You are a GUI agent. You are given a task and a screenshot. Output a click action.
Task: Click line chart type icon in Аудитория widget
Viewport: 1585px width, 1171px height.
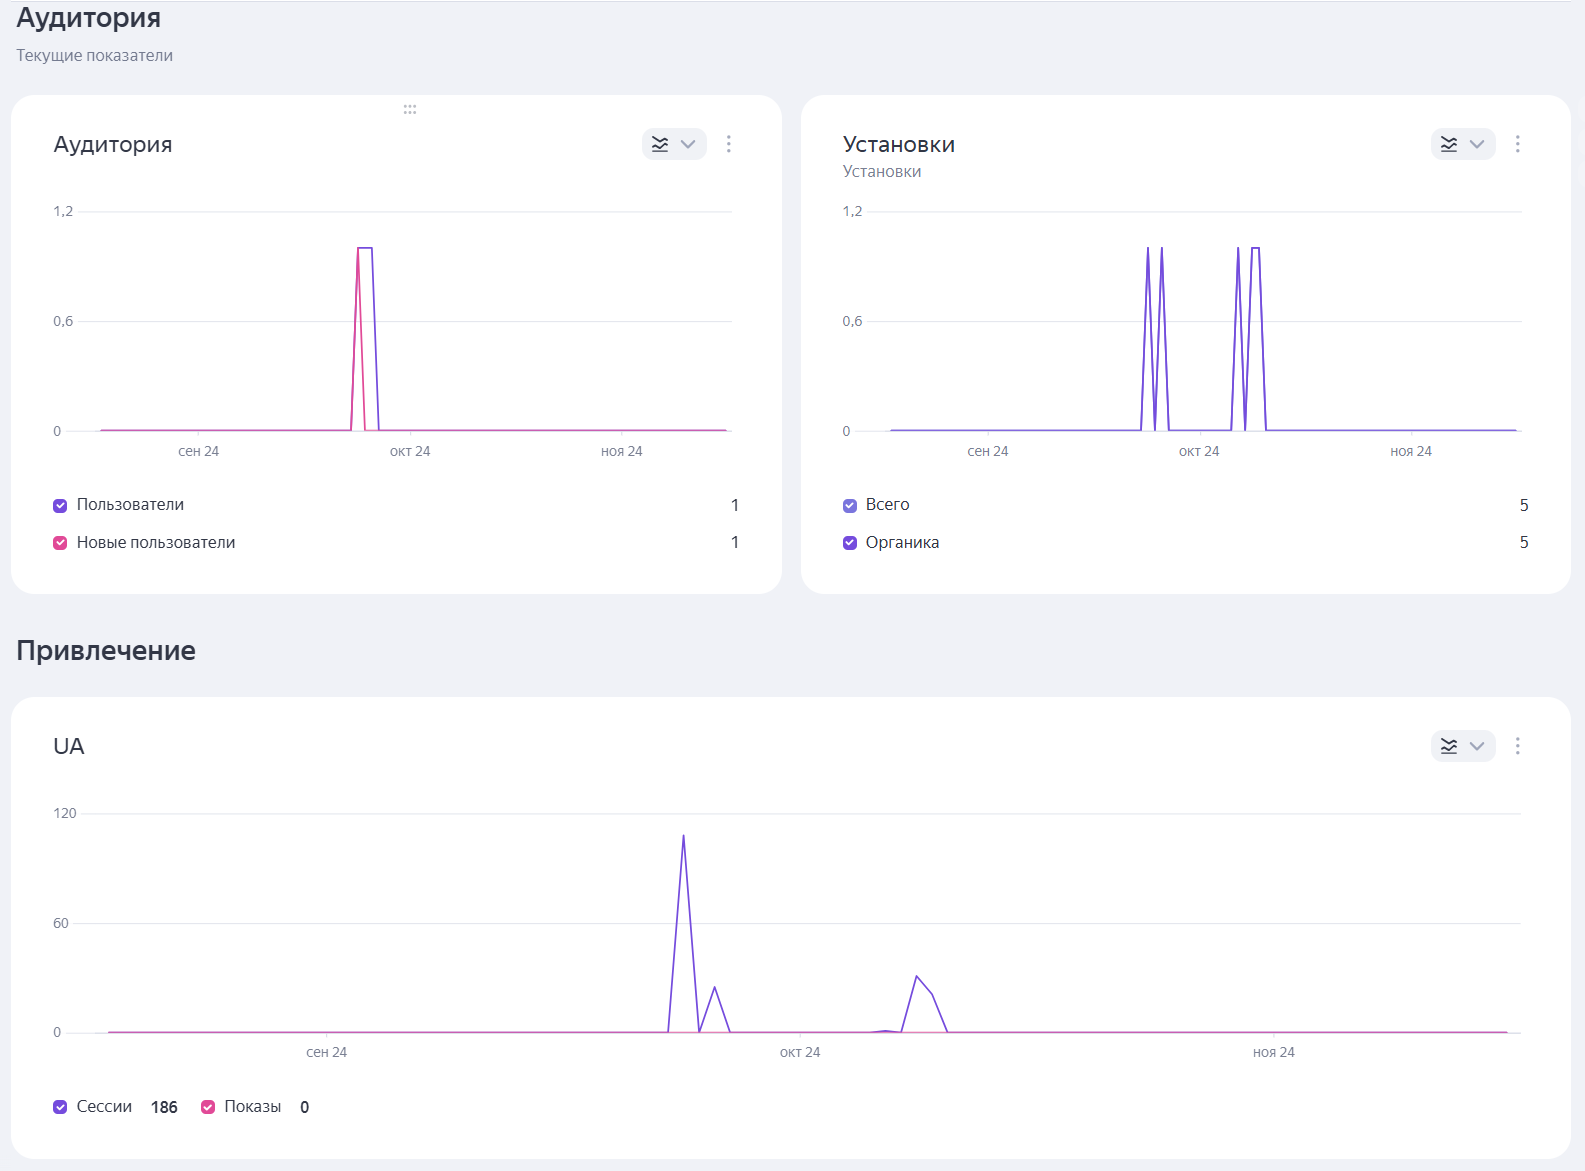660,144
